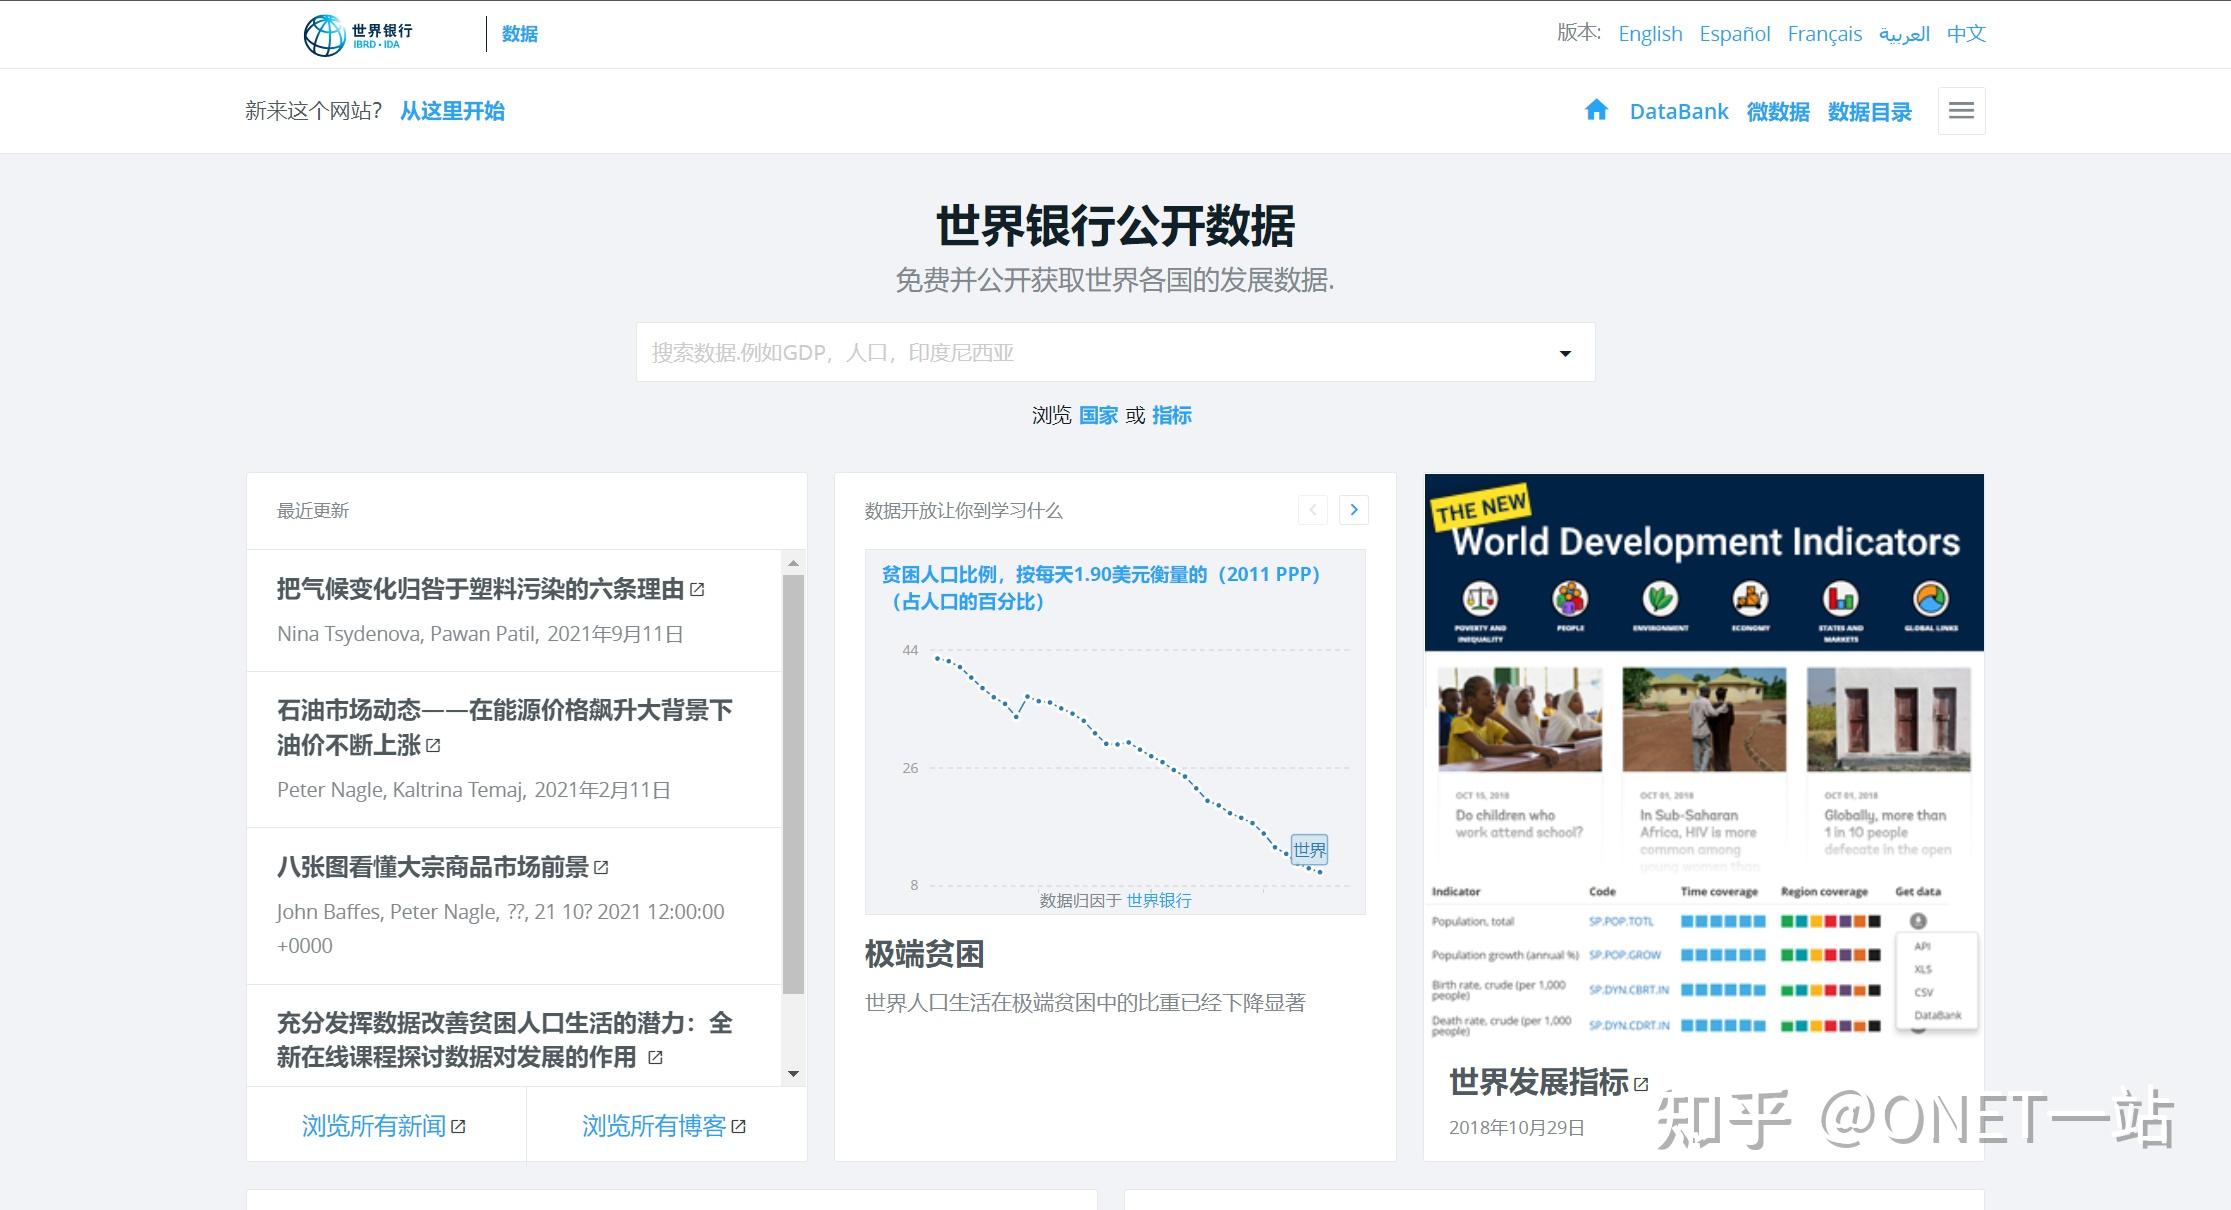Switch to Arabic version
This screenshot has height=1210, width=2231.
(1904, 34)
